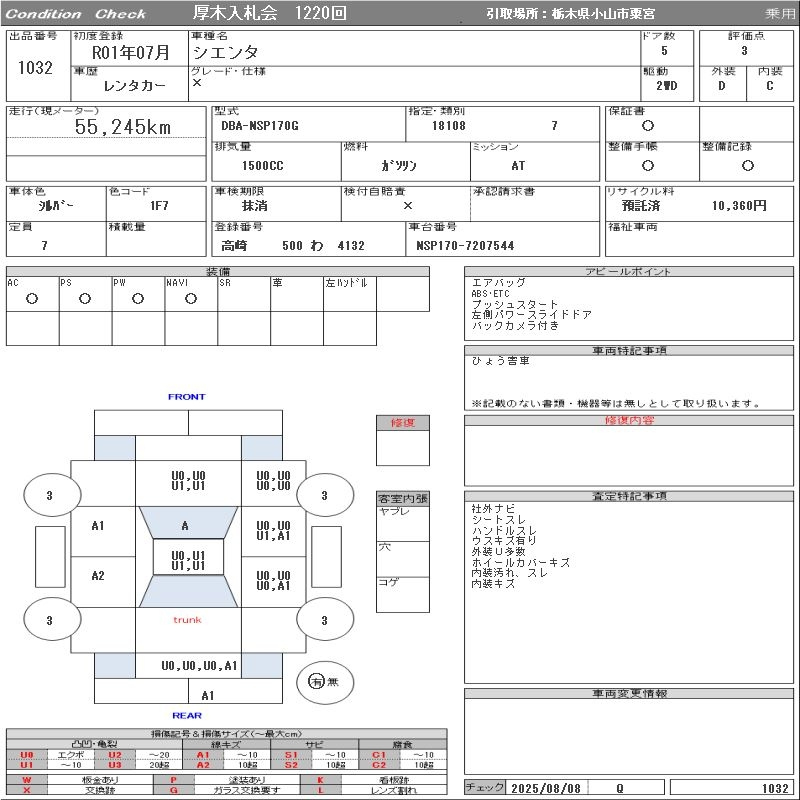The height and width of the screenshot is (800, 800).
Task: Select engine displacement '1500CC'
Action: tap(262, 166)
